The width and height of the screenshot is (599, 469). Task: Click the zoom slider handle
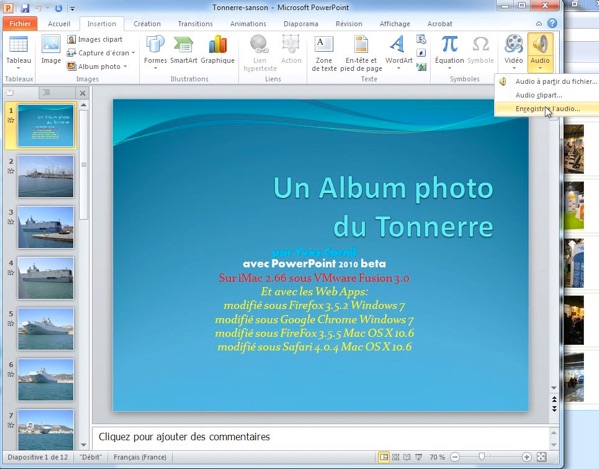(x=481, y=456)
